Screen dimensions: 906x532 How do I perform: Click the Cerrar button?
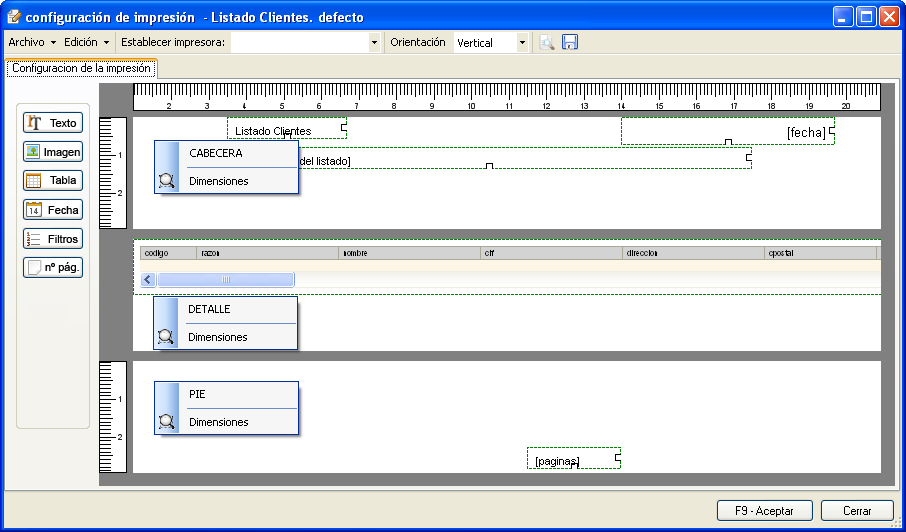tap(856, 510)
